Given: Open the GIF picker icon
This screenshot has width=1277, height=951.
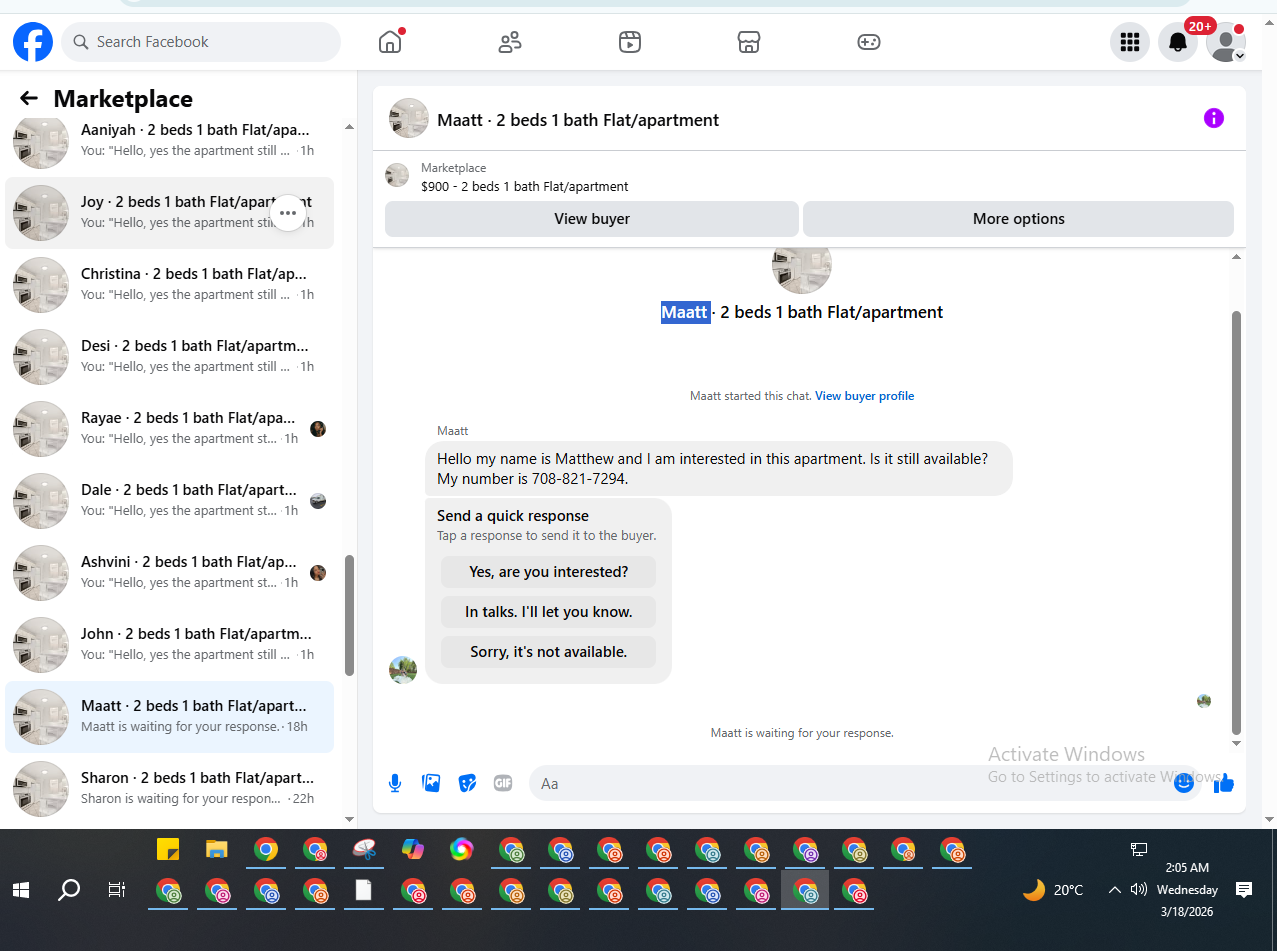Looking at the screenshot, I should coord(503,783).
